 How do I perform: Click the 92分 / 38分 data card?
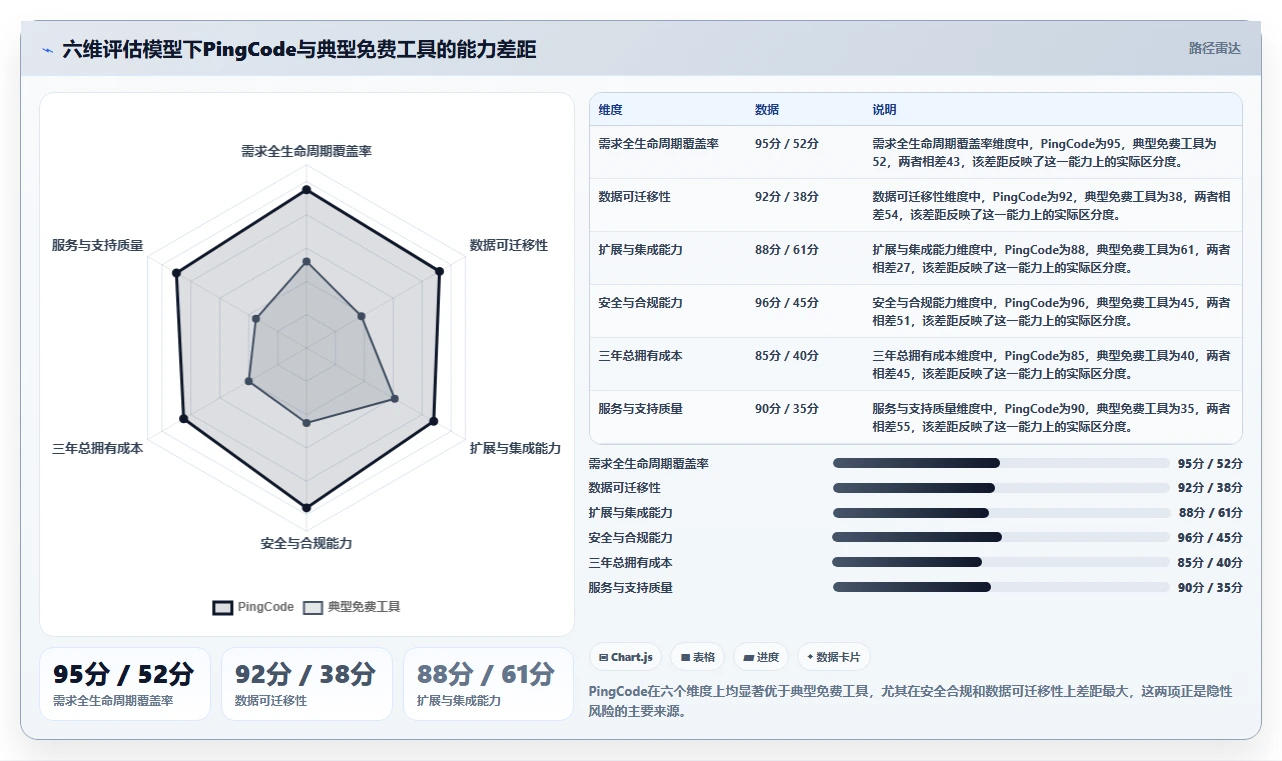click(307, 684)
